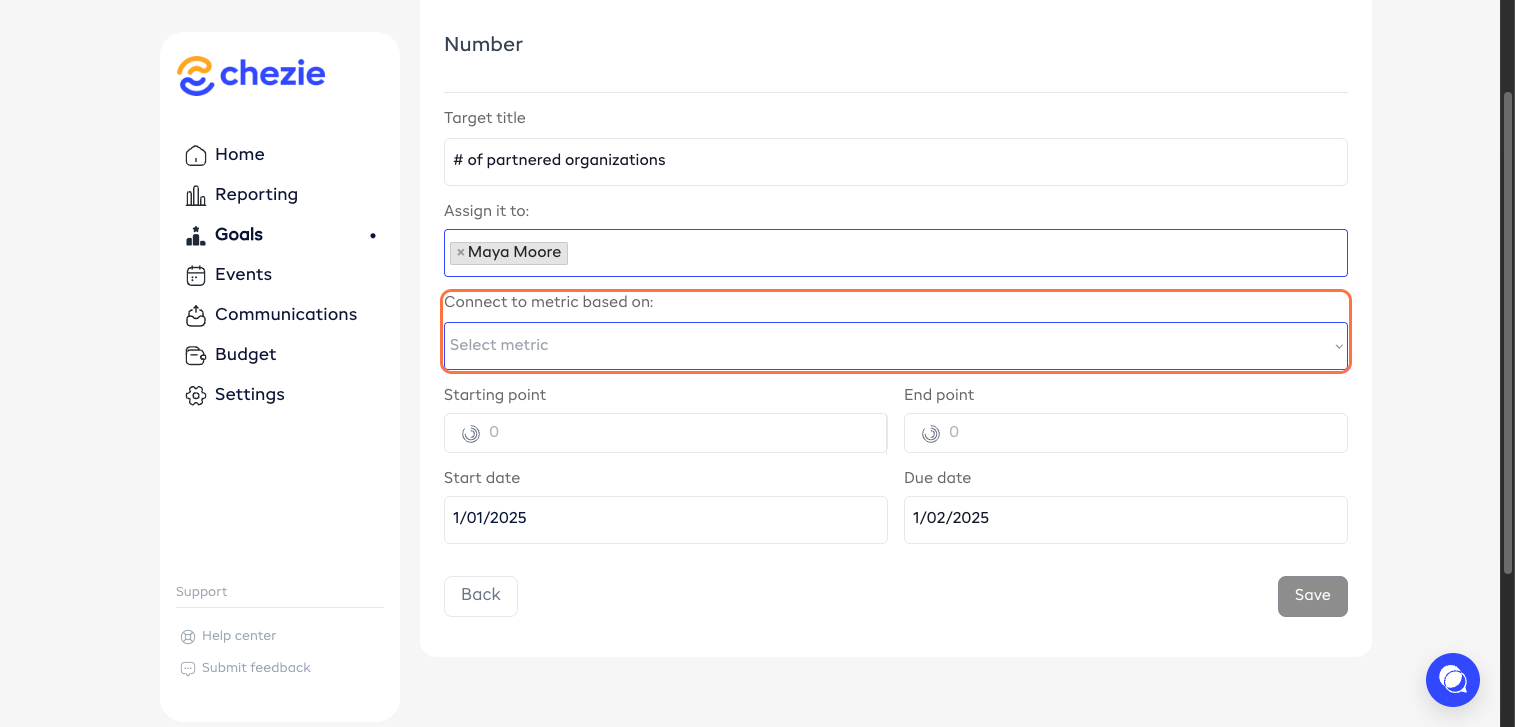Open the chat support bubble
Image resolution: width=1515 pixels, height=727 pixels.
[1452, 680]
